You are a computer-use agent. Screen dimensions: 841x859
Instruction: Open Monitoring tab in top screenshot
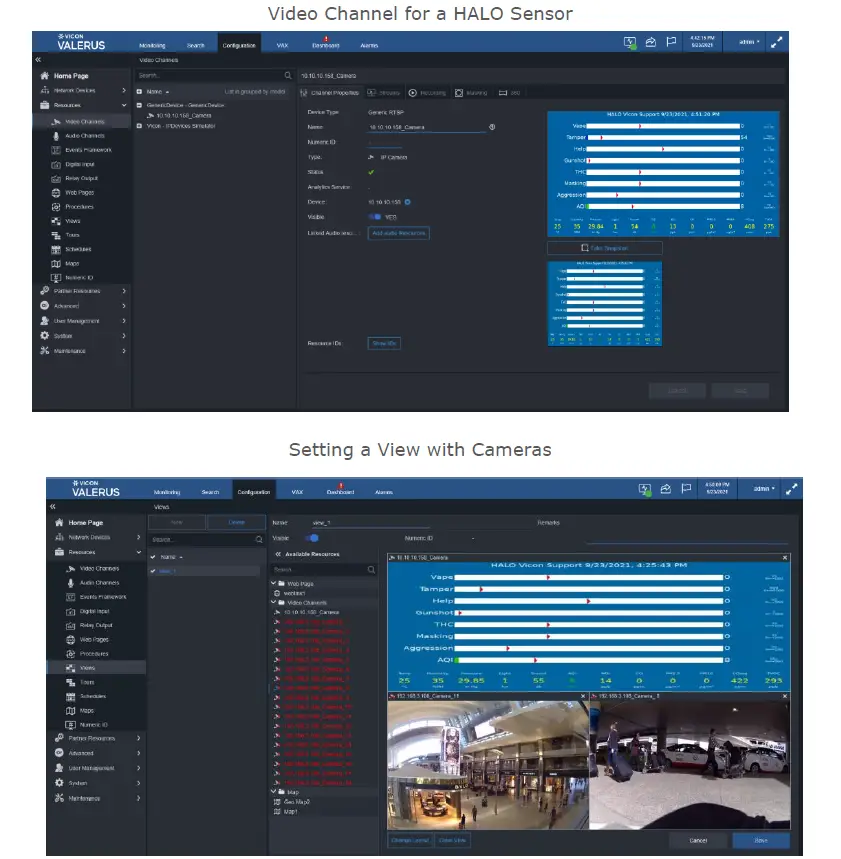point(152,45)
